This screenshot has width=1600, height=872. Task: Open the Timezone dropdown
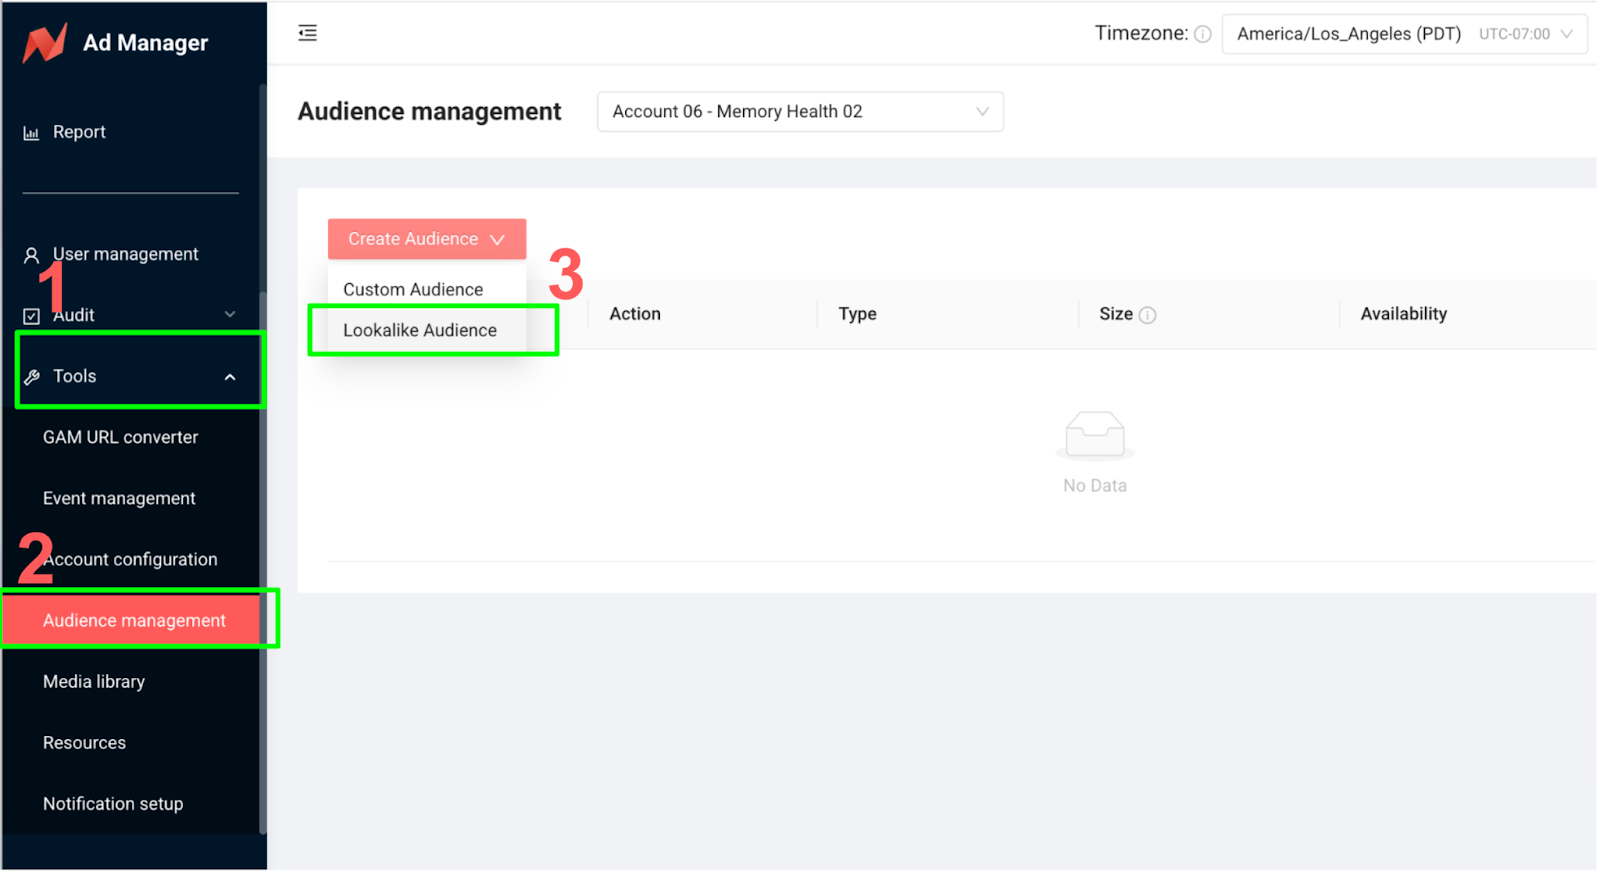click(1403, 34)
